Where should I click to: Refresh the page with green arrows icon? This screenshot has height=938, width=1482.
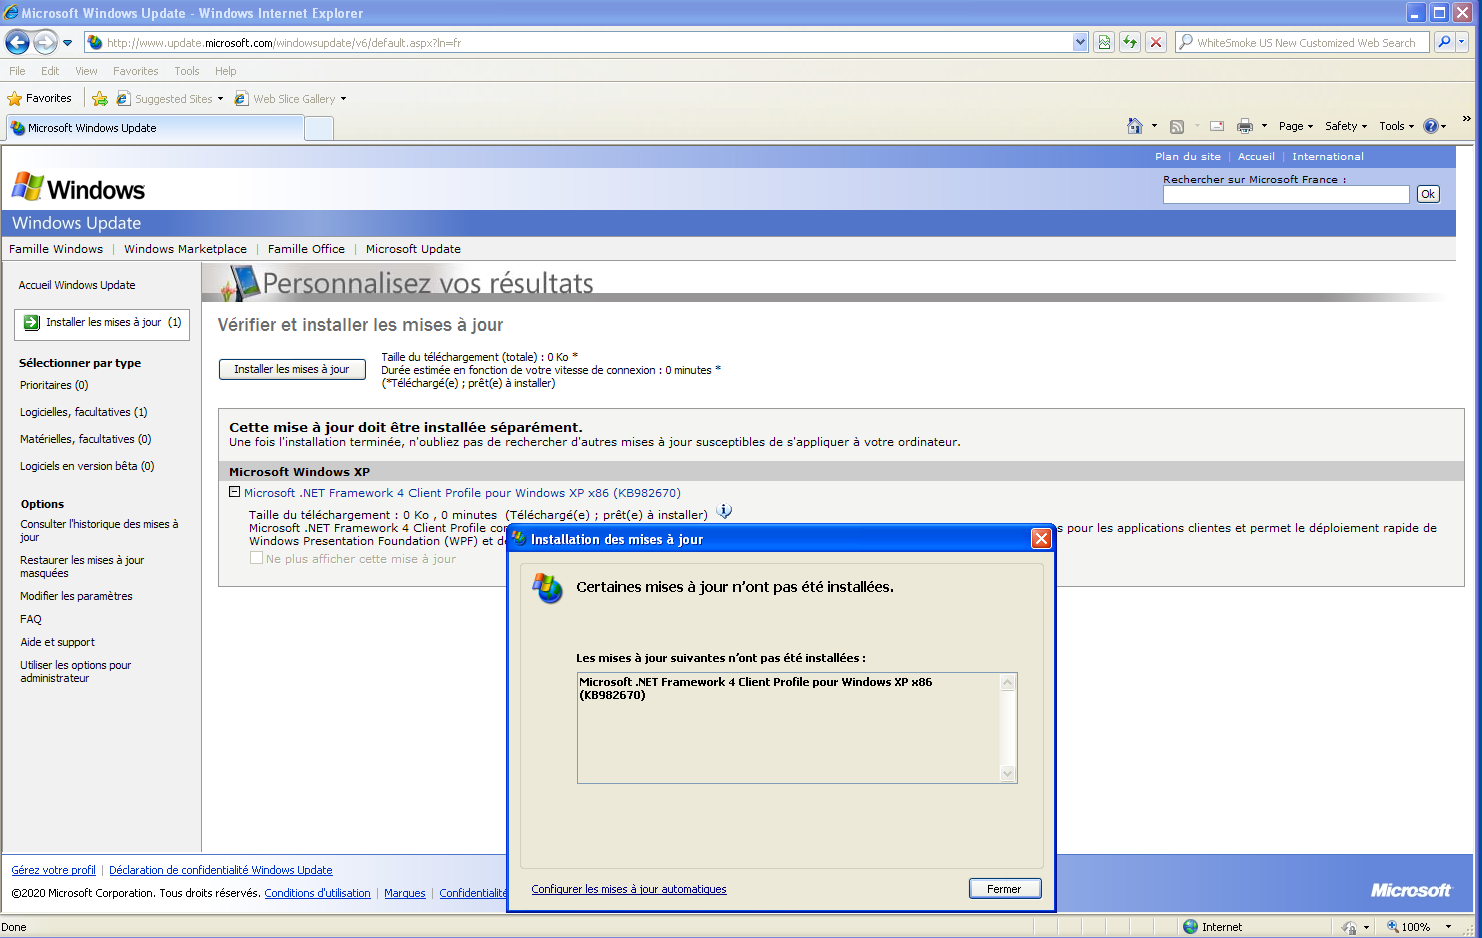point(1130,42)
